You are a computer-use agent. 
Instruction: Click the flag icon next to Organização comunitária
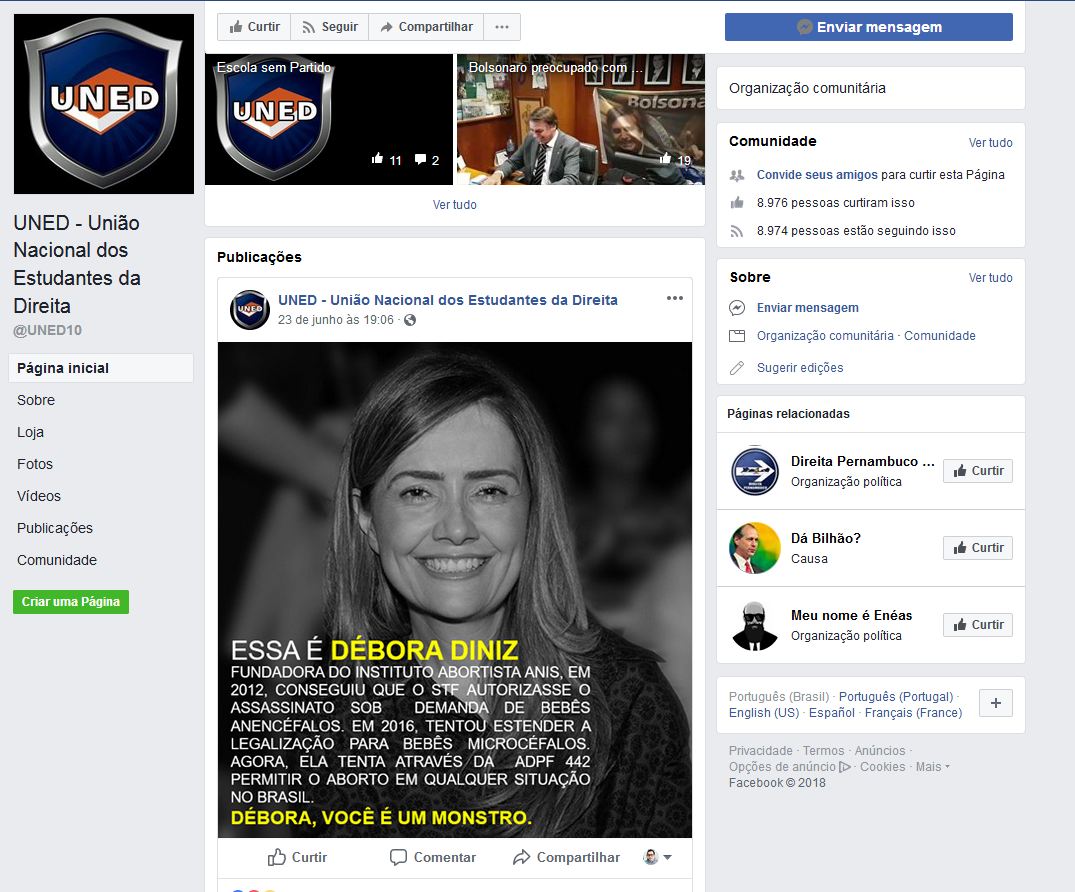(x=735, y=336)
